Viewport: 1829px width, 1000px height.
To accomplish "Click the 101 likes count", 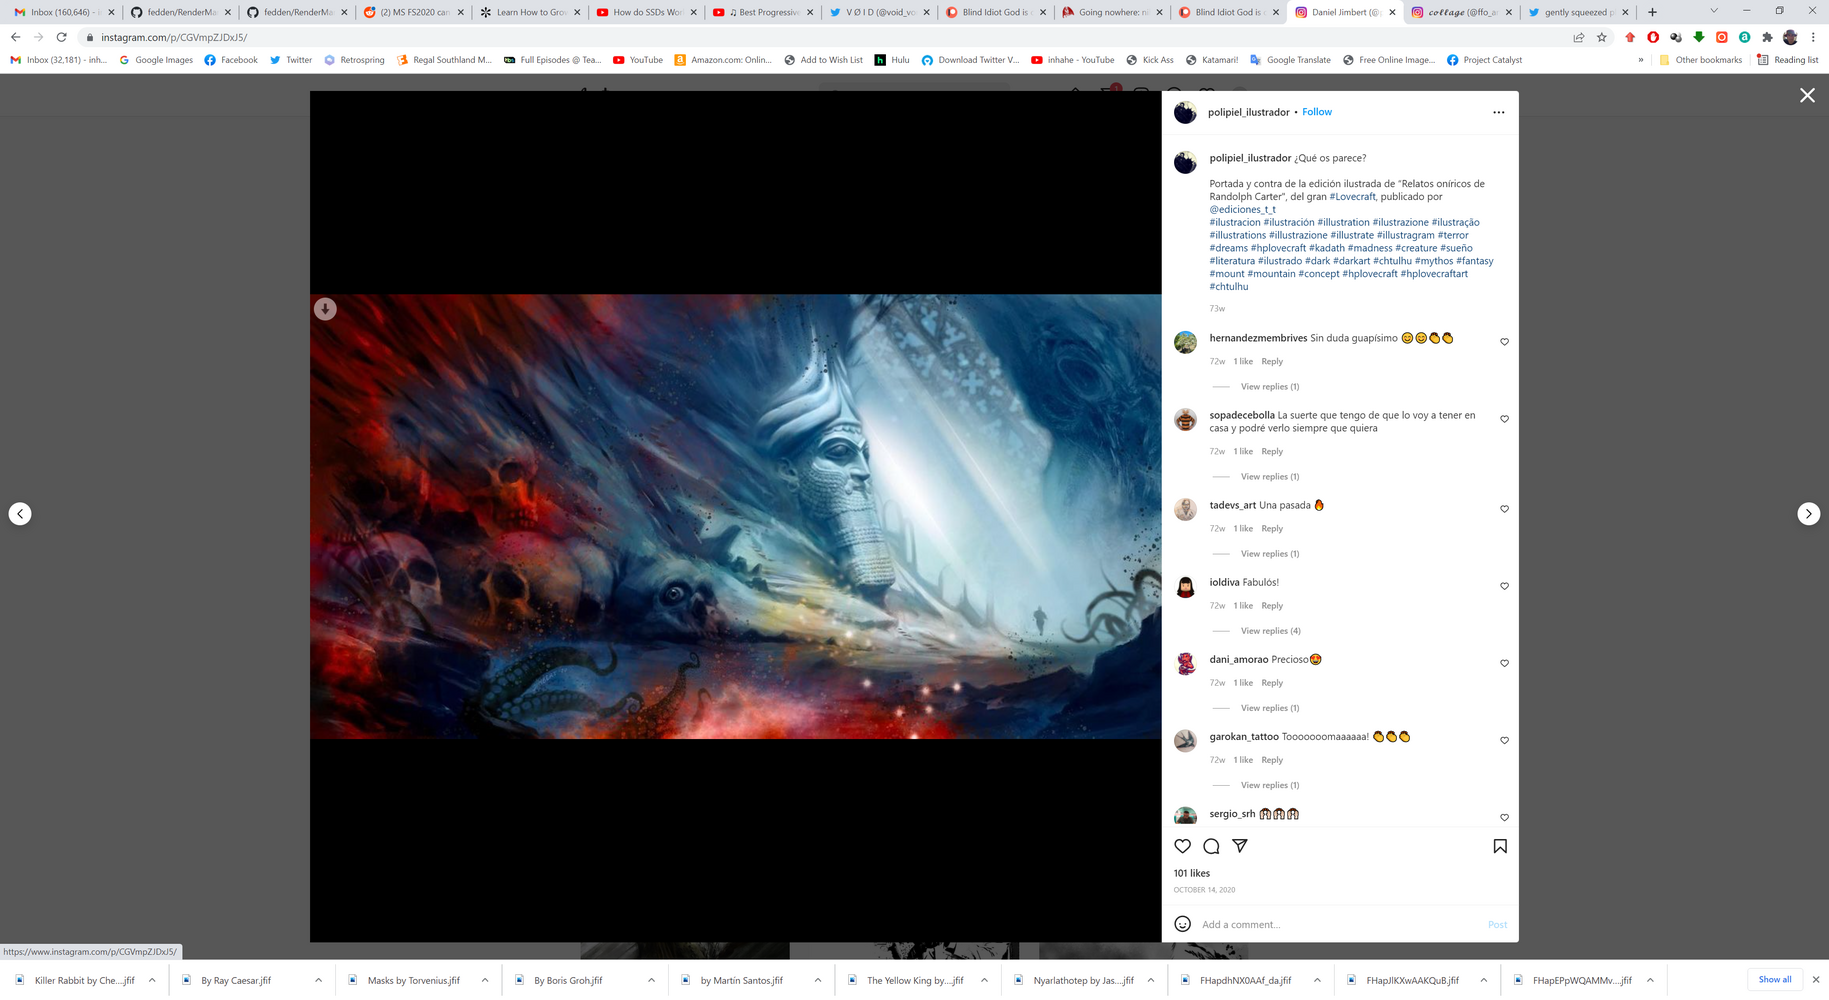I will click(x=1192, y=873).
